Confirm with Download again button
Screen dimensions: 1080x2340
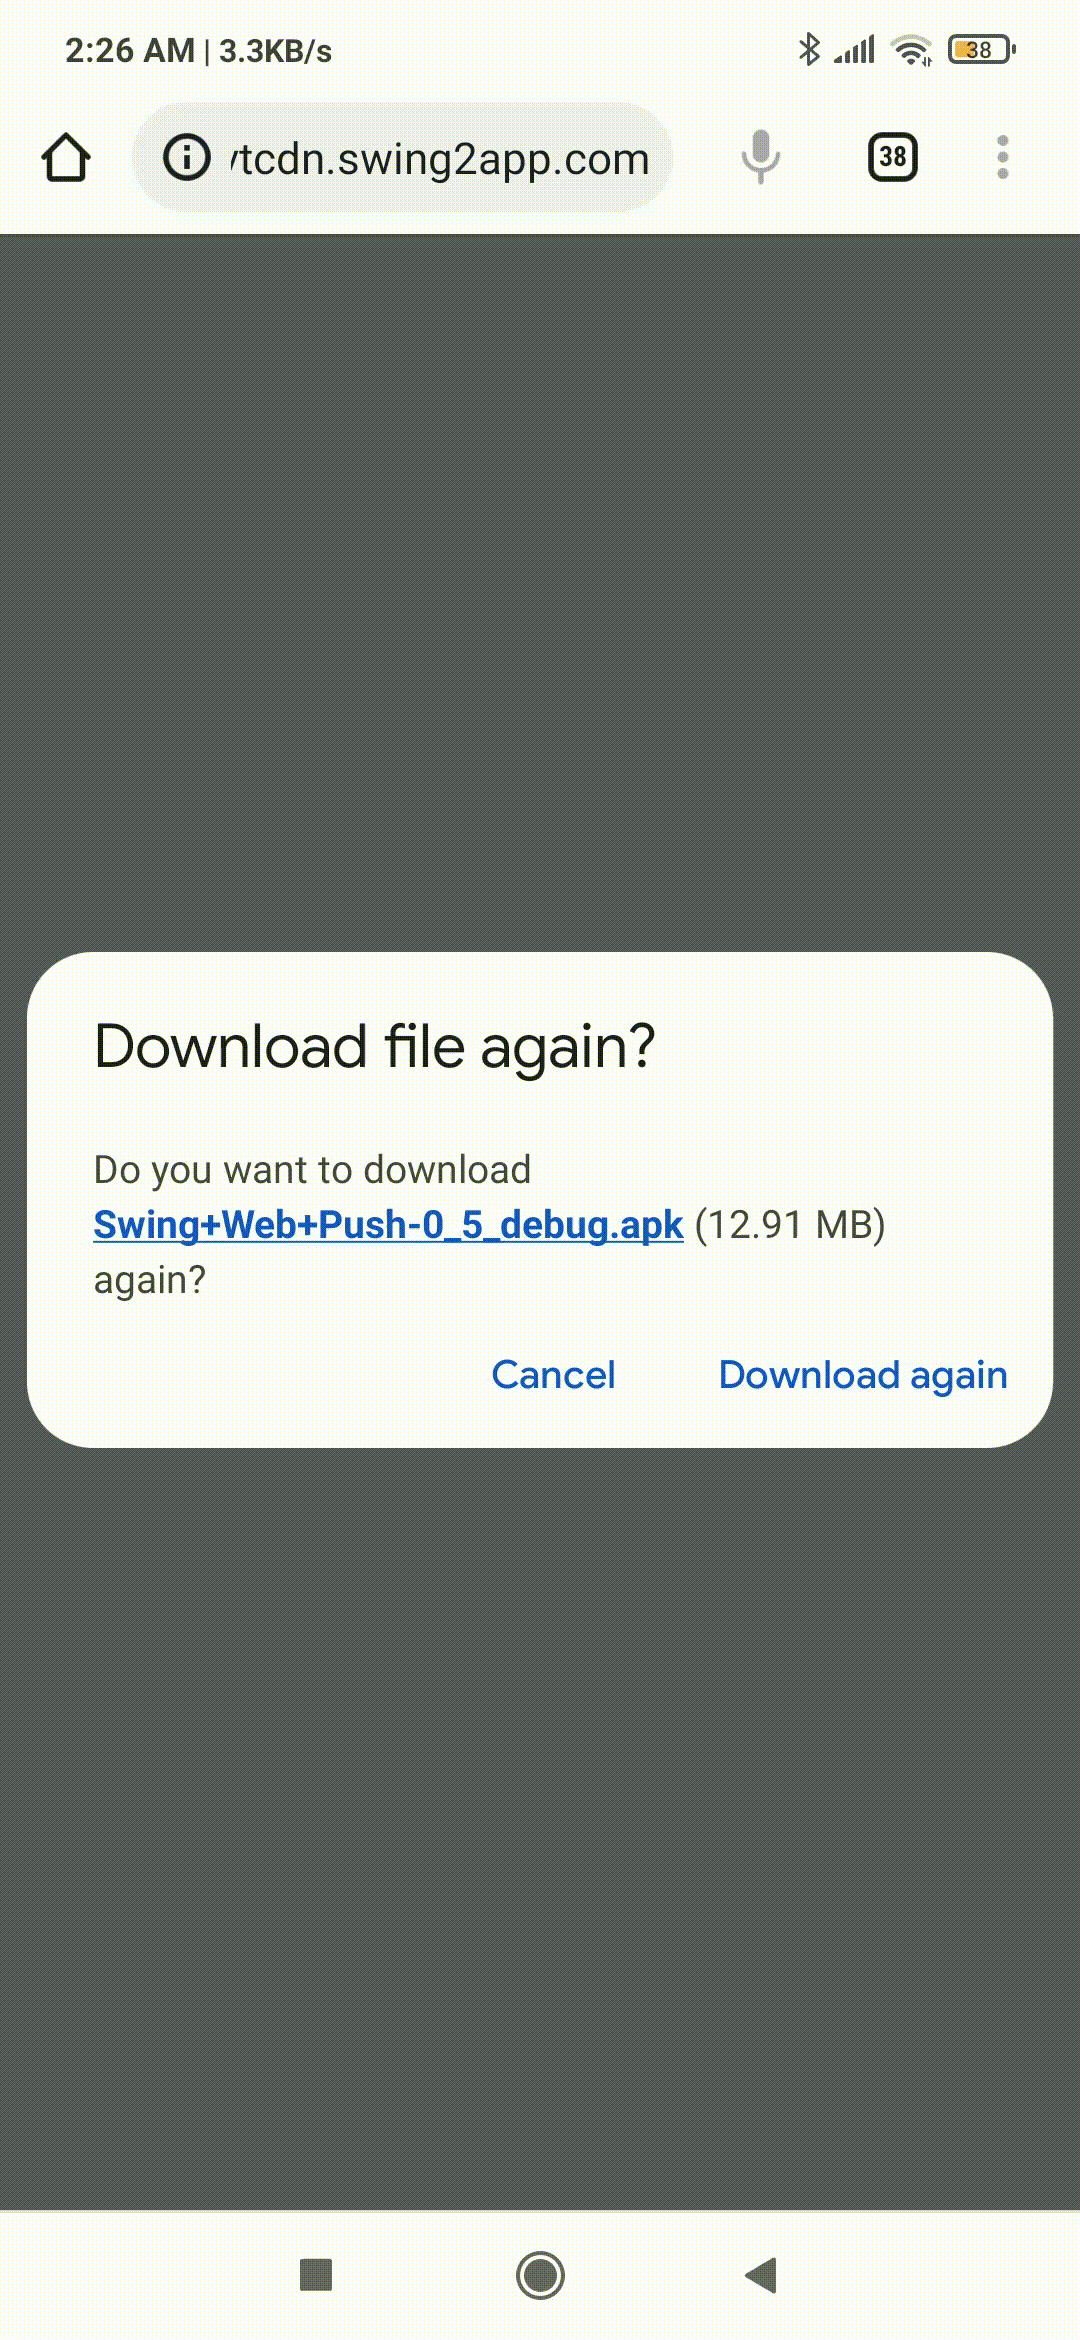point(863,1376)
